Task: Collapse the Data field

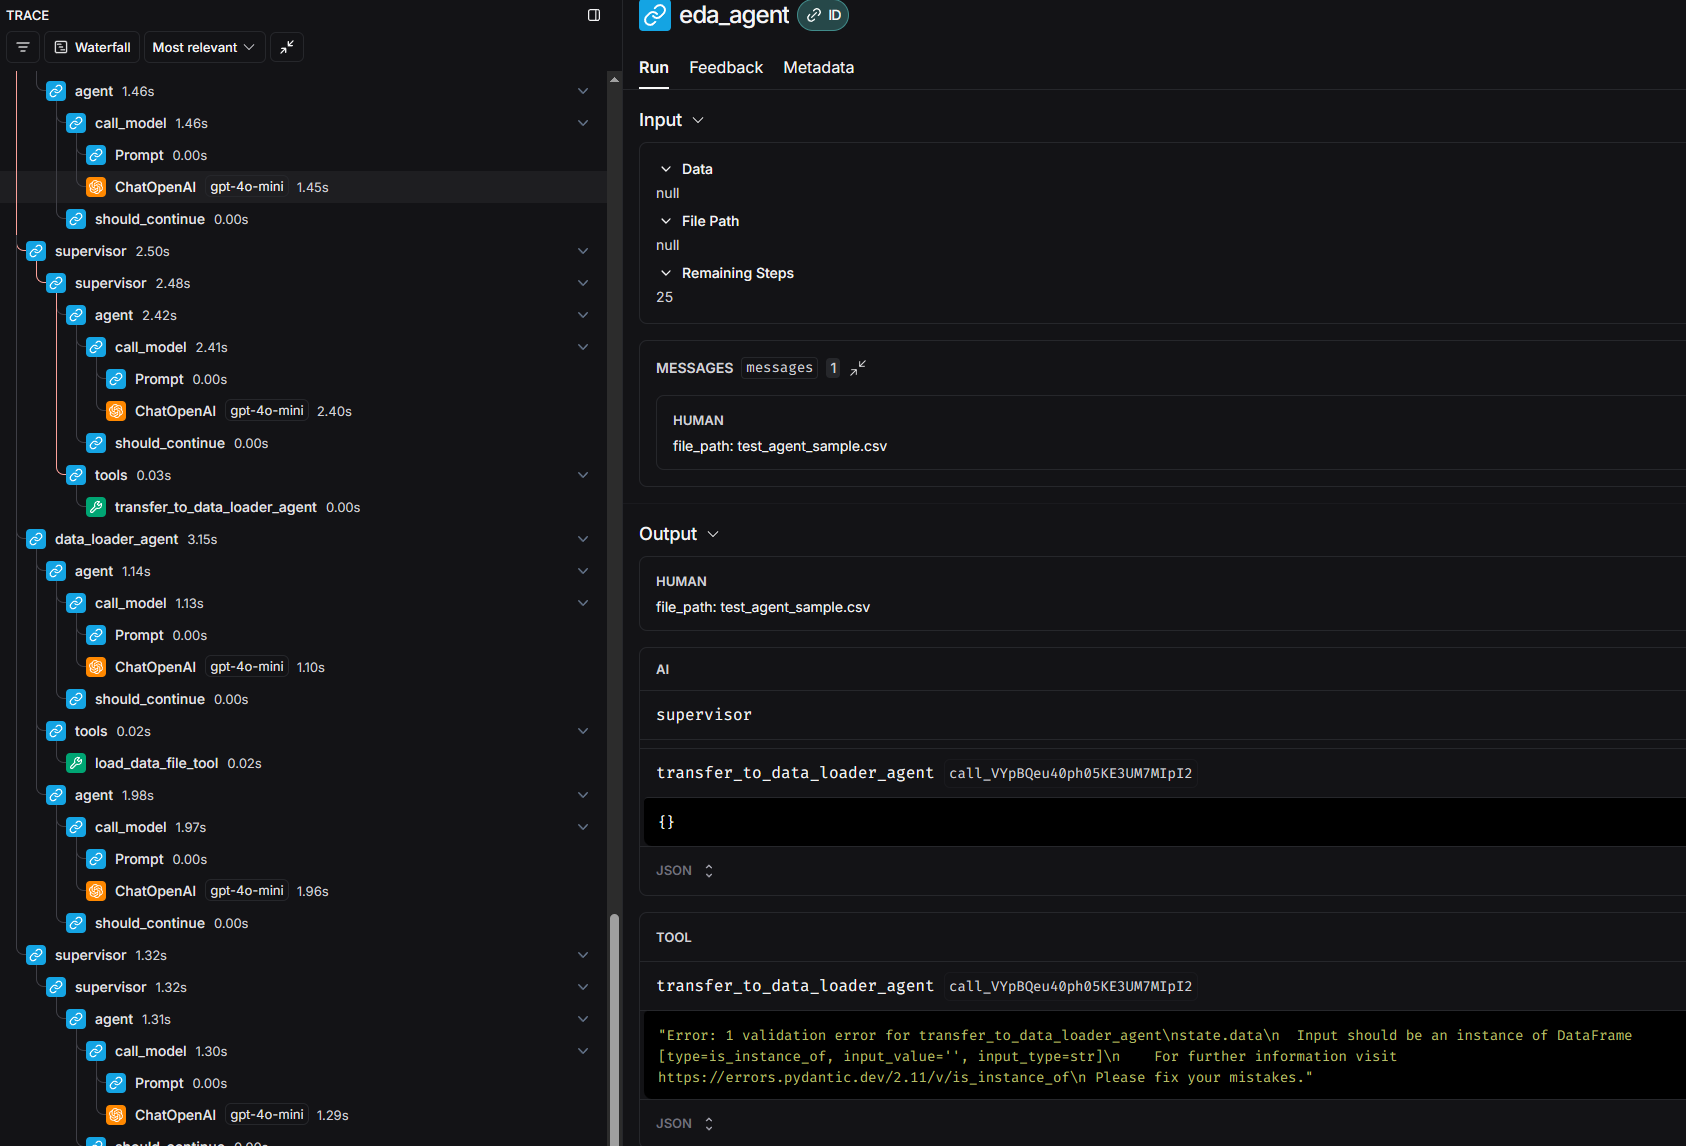Action: (x=666, y=169)
